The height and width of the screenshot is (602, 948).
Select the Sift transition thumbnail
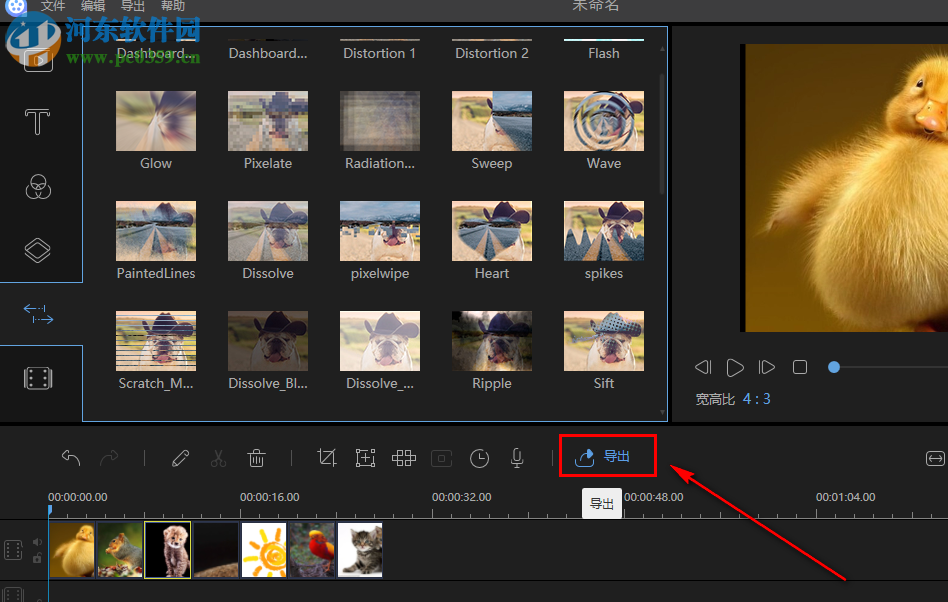[x=603, y=341]
